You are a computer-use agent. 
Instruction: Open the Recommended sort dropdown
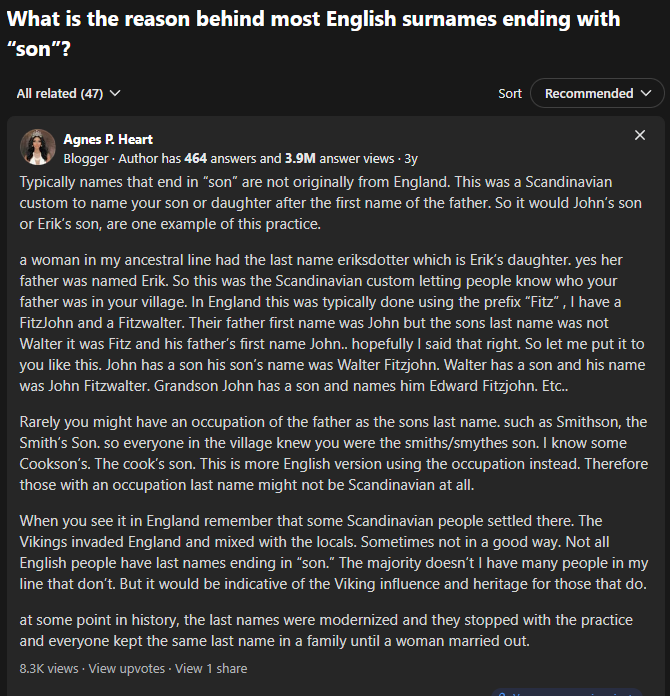coord(597,93)
